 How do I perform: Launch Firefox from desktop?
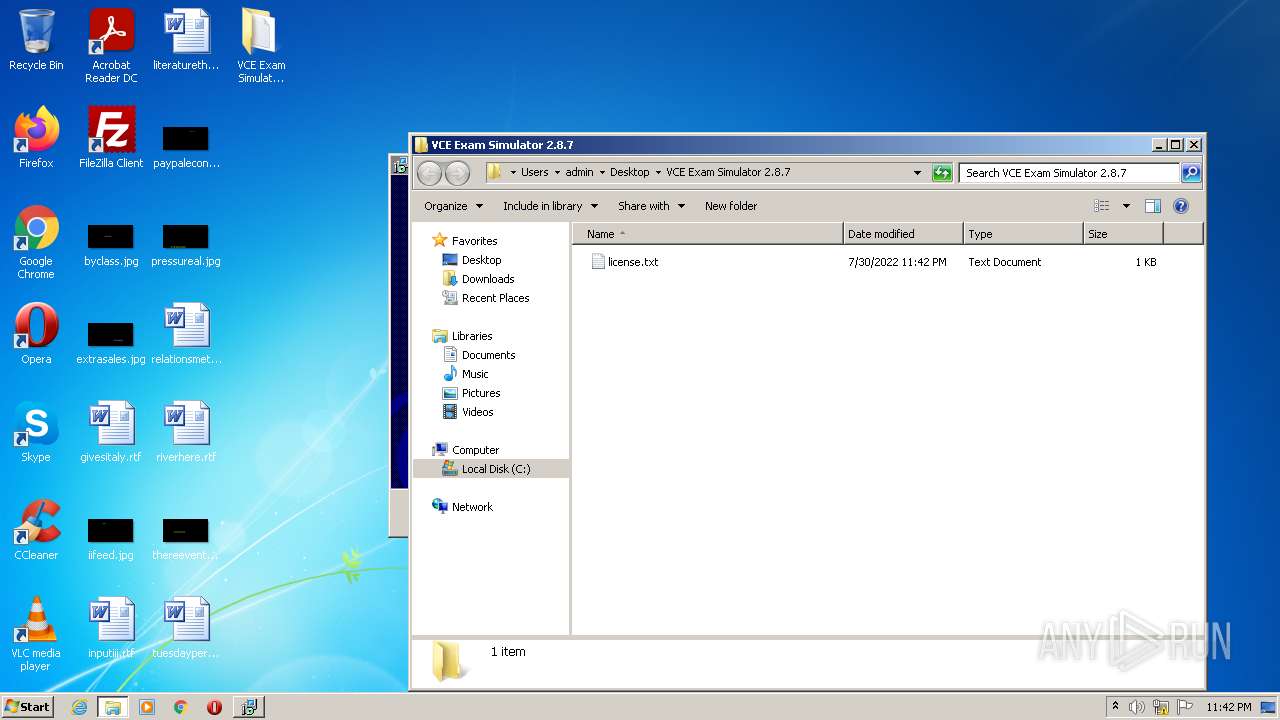[x=36, y=138]
